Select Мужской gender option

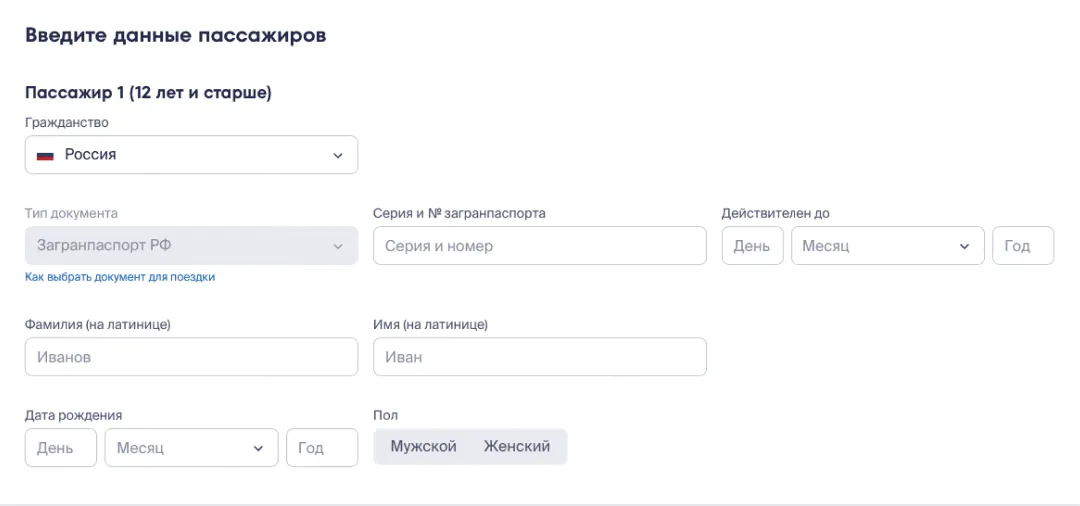pos(423,447)
